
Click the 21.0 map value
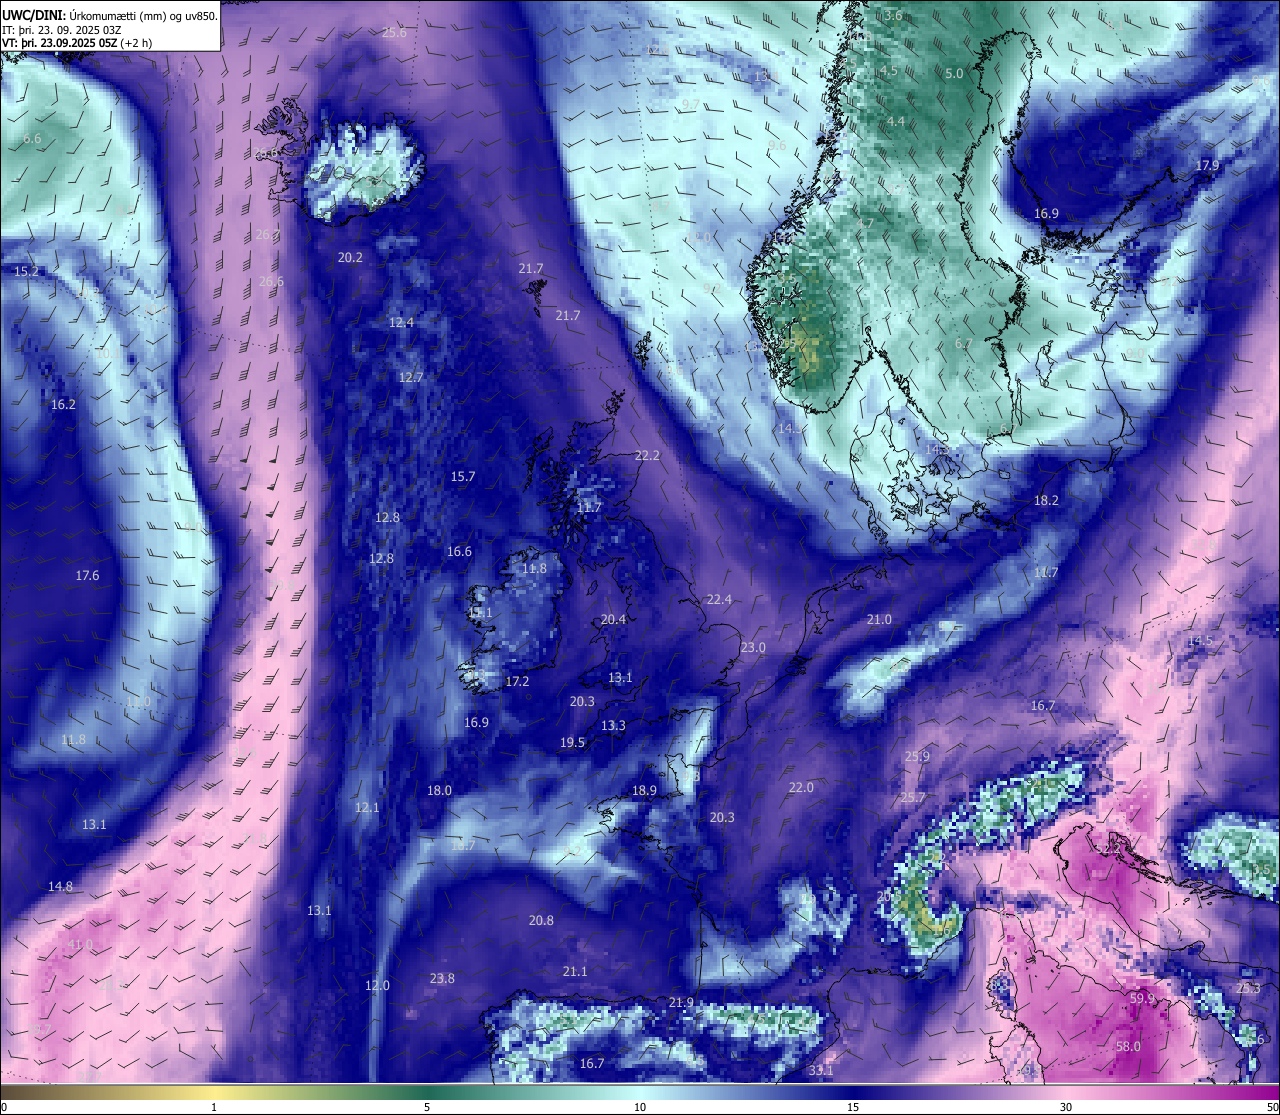coord(879,619)
